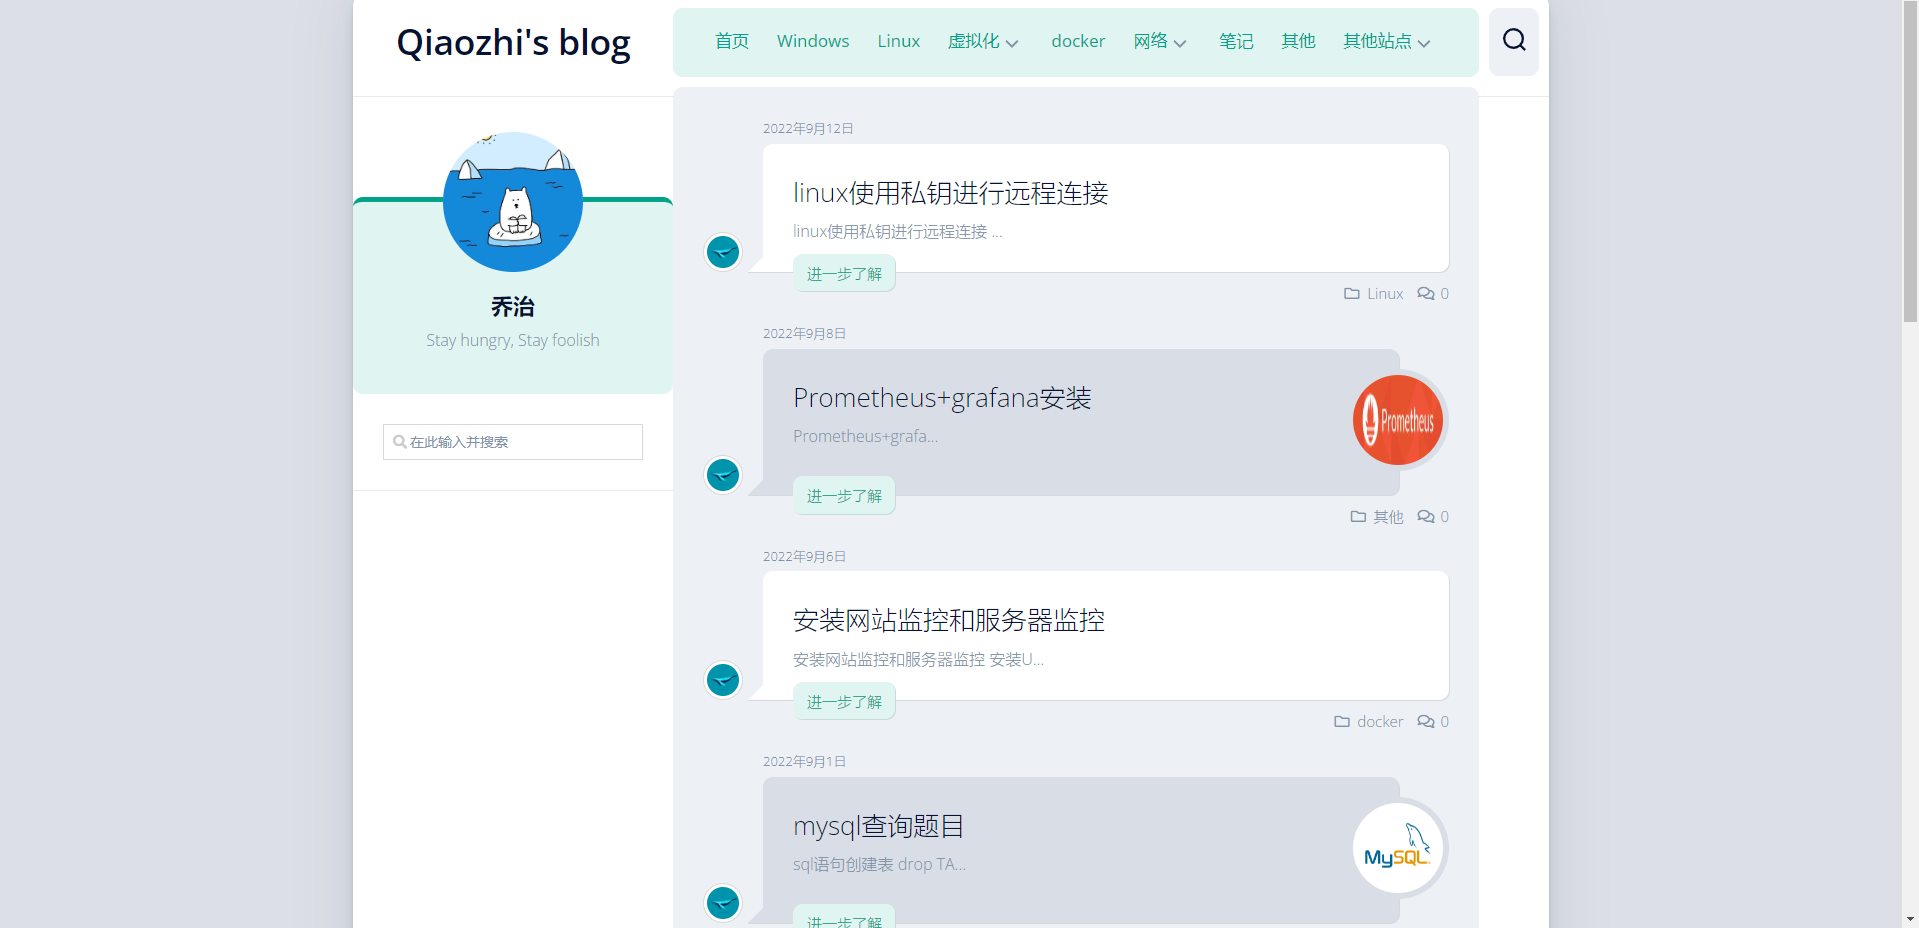Click the 其他 category link below Prometheus post
The image size is (1919, 928).
pyautogui.click(x=1388, y=517)
